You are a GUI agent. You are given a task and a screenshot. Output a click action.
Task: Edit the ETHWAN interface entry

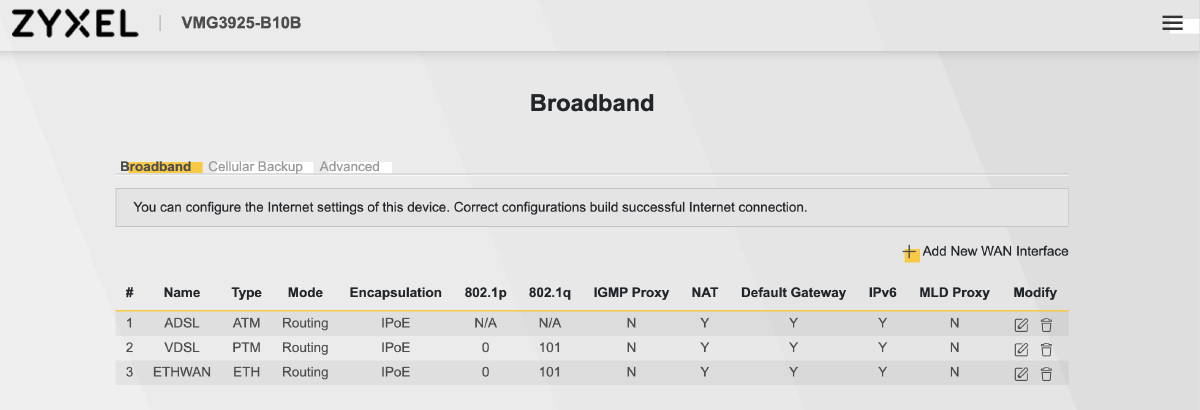pyautogui.click(x=1021, y=373)
